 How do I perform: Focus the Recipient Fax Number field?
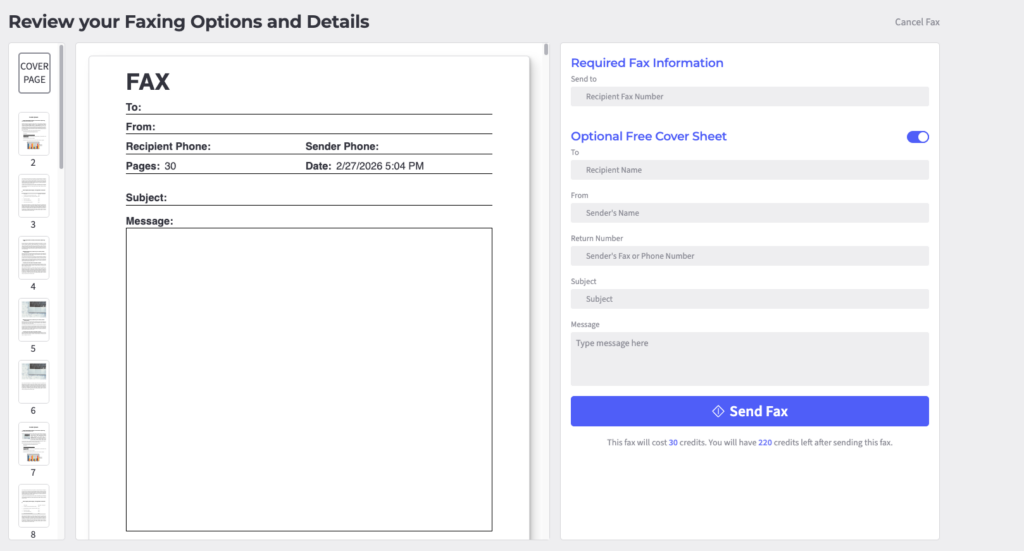tap(750, 97)
